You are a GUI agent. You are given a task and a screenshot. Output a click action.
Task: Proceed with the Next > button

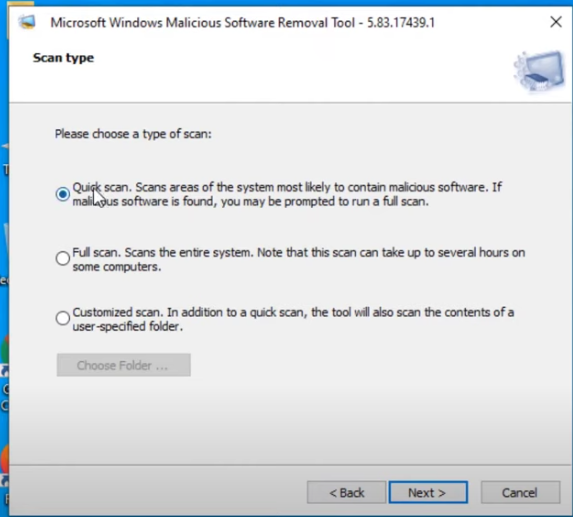[428, 493]
